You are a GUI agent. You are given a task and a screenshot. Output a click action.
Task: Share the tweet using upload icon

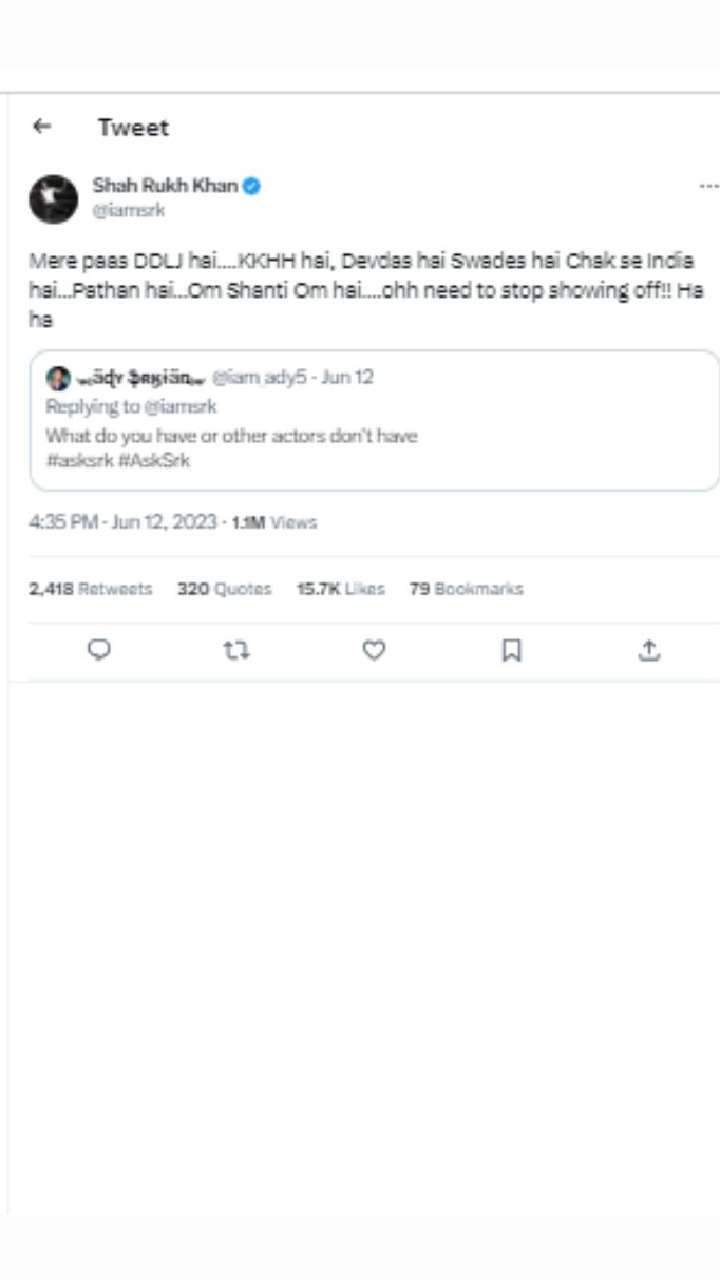click(x=648, y=651)
